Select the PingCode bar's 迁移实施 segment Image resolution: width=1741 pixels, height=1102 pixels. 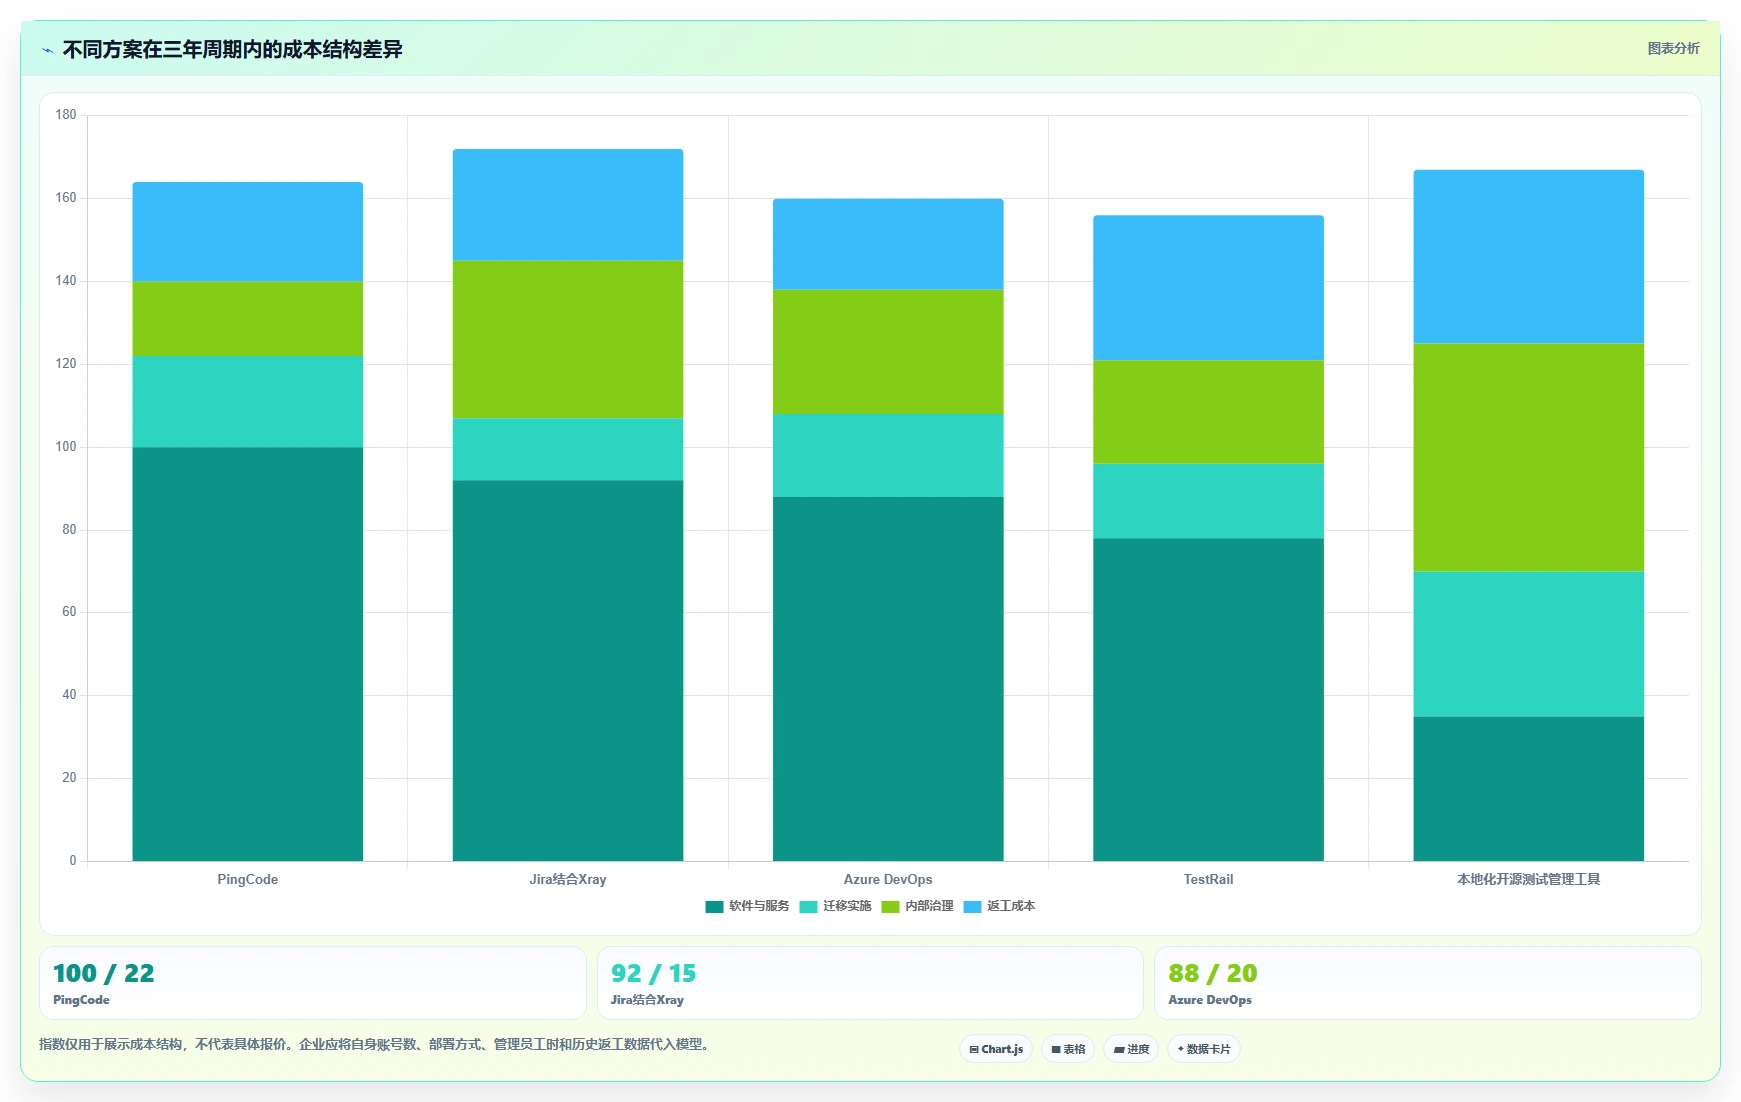[248, 402]
